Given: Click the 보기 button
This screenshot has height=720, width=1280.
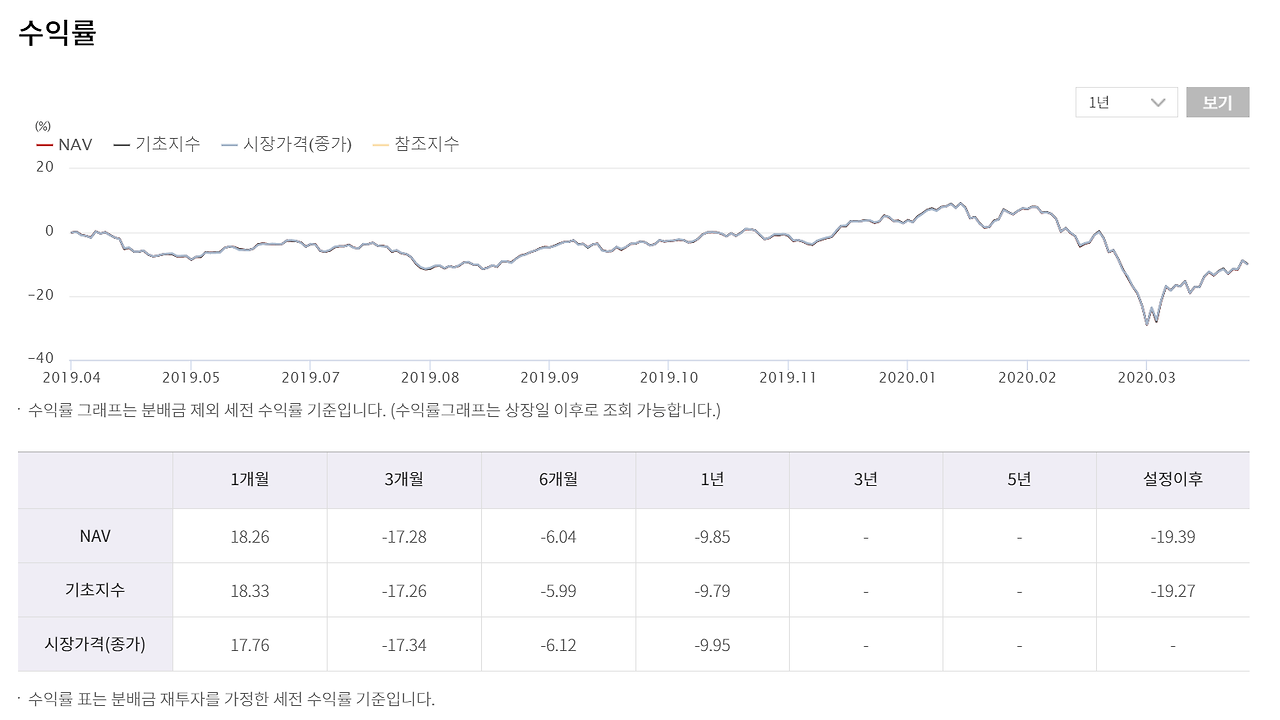Looking at the screenshot, I should point(1217,102).
